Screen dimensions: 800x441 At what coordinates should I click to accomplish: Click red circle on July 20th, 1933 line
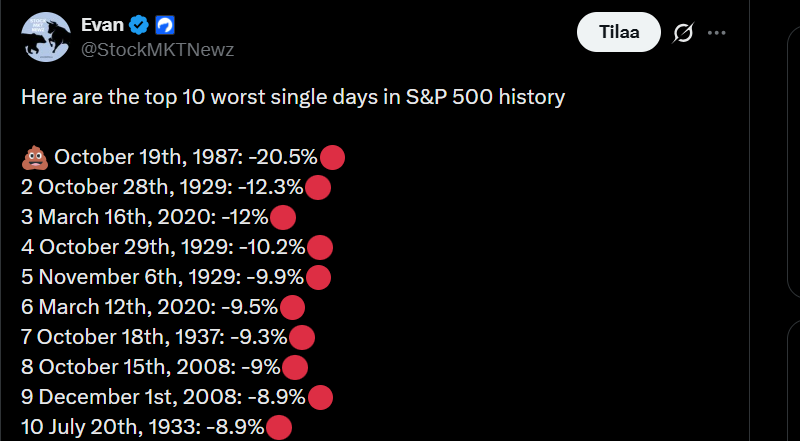279,427
